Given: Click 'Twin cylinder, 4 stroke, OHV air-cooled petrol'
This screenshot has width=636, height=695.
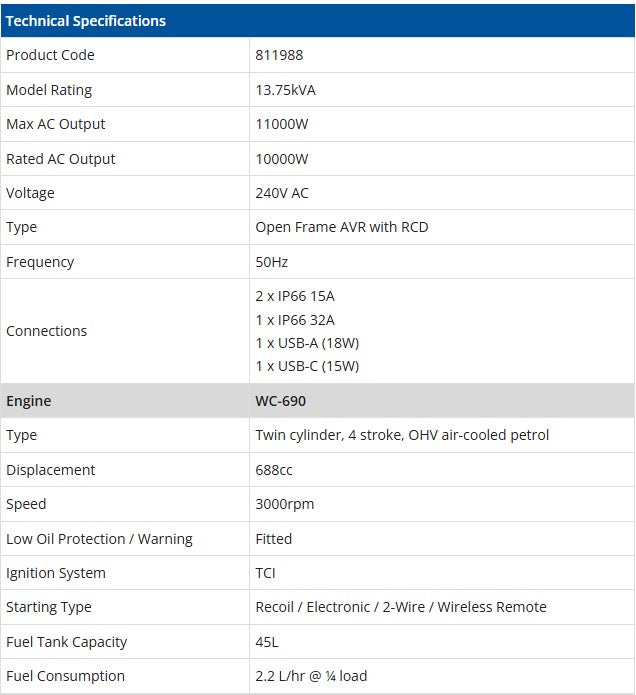Looking at the screenshot, I should [402, 435].
